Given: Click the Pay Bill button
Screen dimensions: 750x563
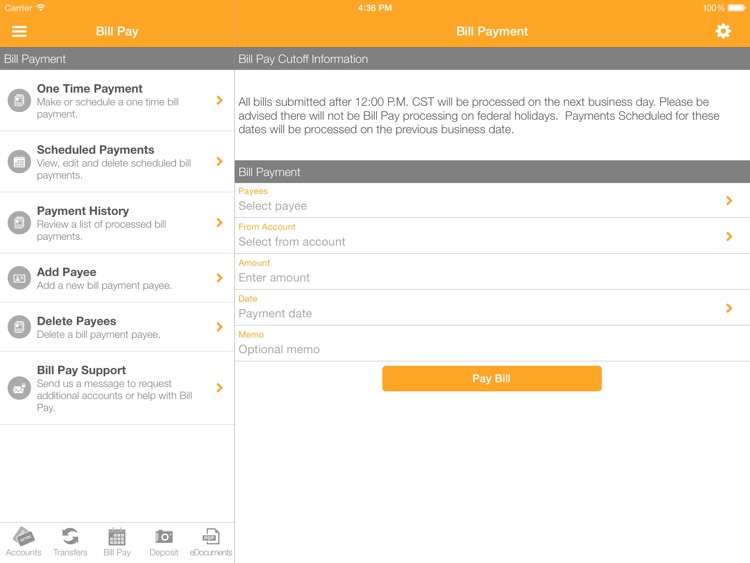Looking at the screenshot, I should [492, 378].
